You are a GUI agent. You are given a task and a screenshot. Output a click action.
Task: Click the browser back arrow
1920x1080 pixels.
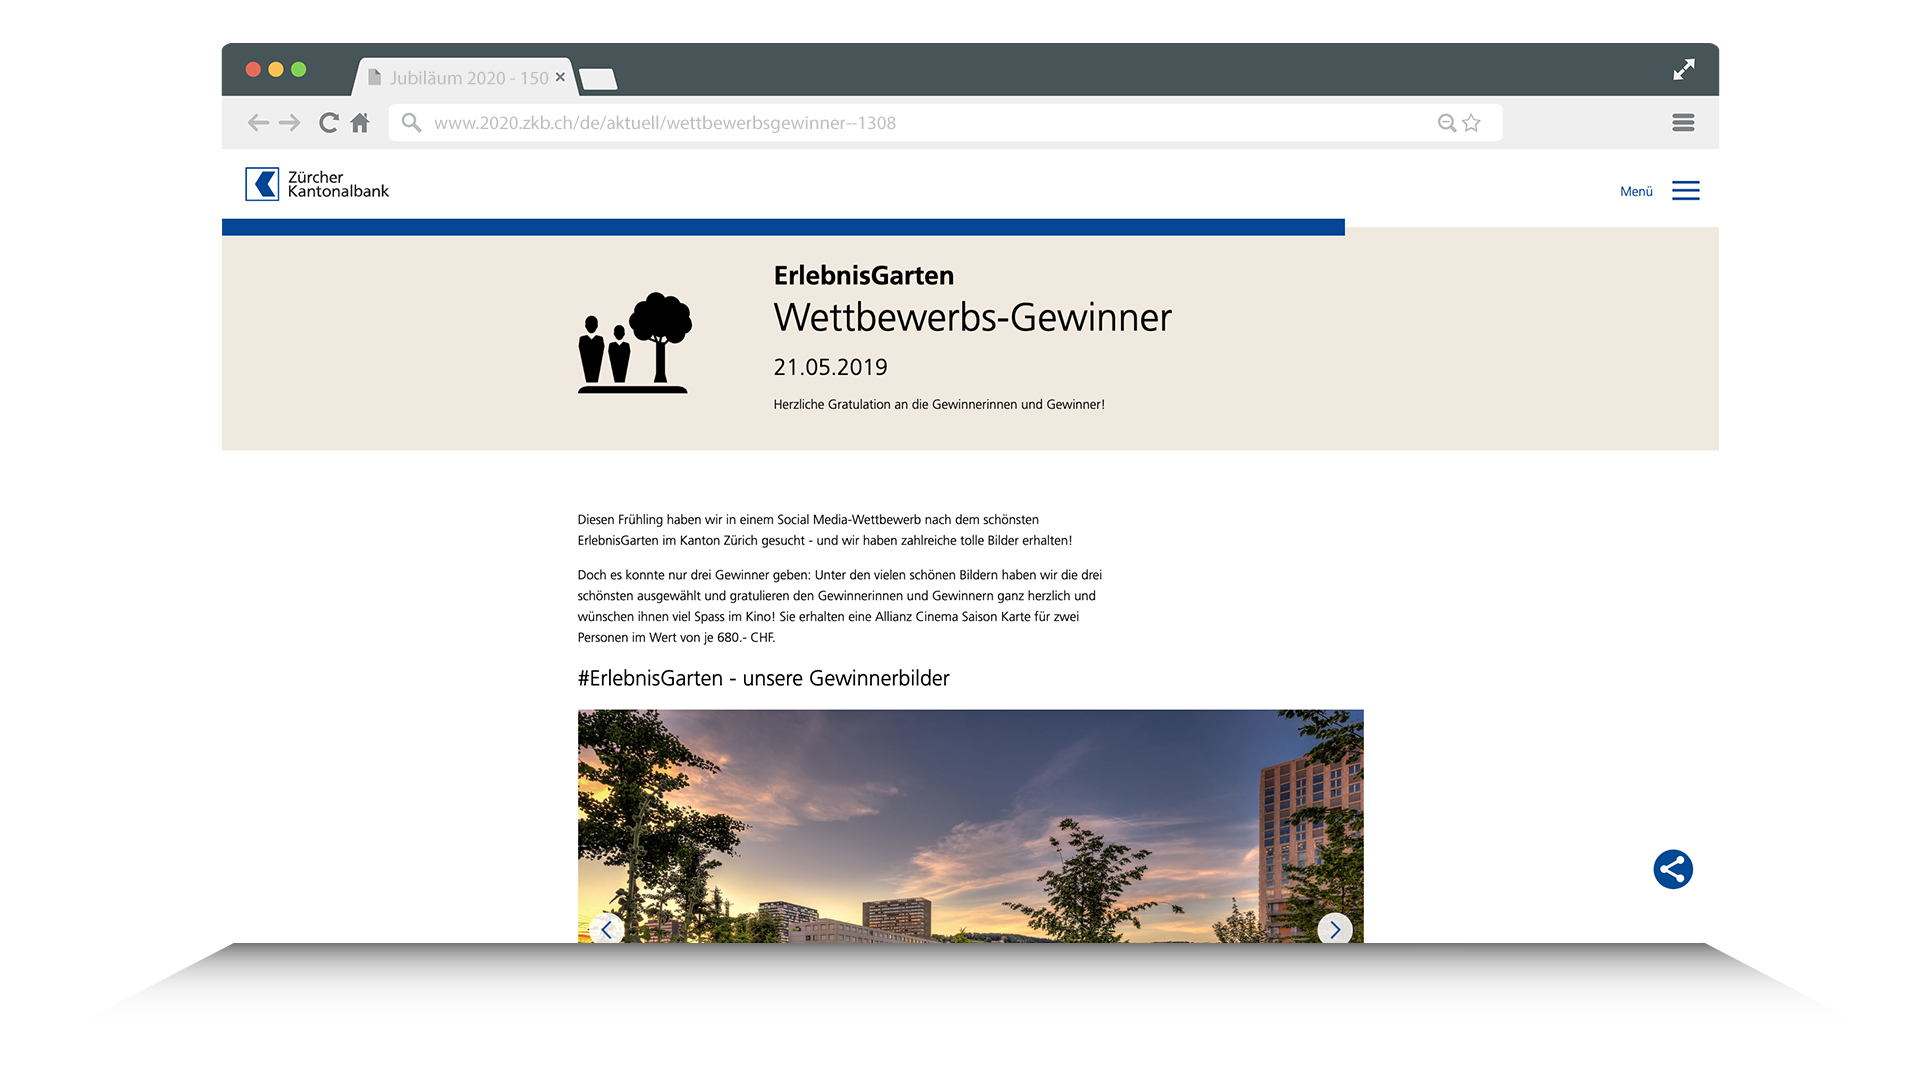pos(258,122)
